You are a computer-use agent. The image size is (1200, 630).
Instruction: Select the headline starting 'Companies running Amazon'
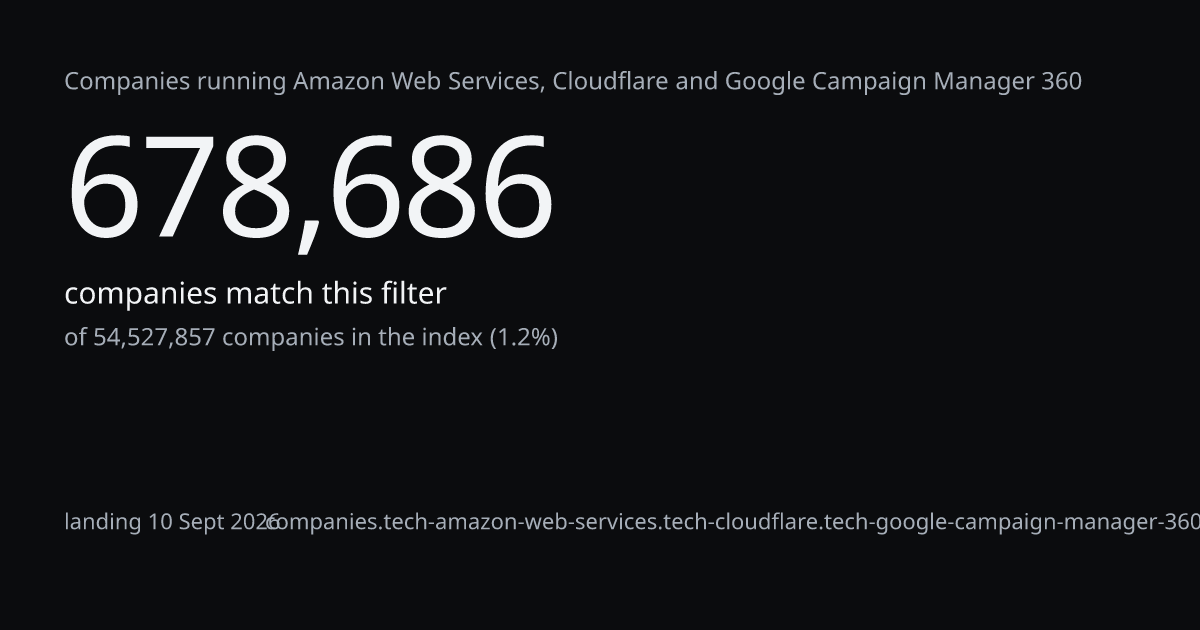[573, 82]
